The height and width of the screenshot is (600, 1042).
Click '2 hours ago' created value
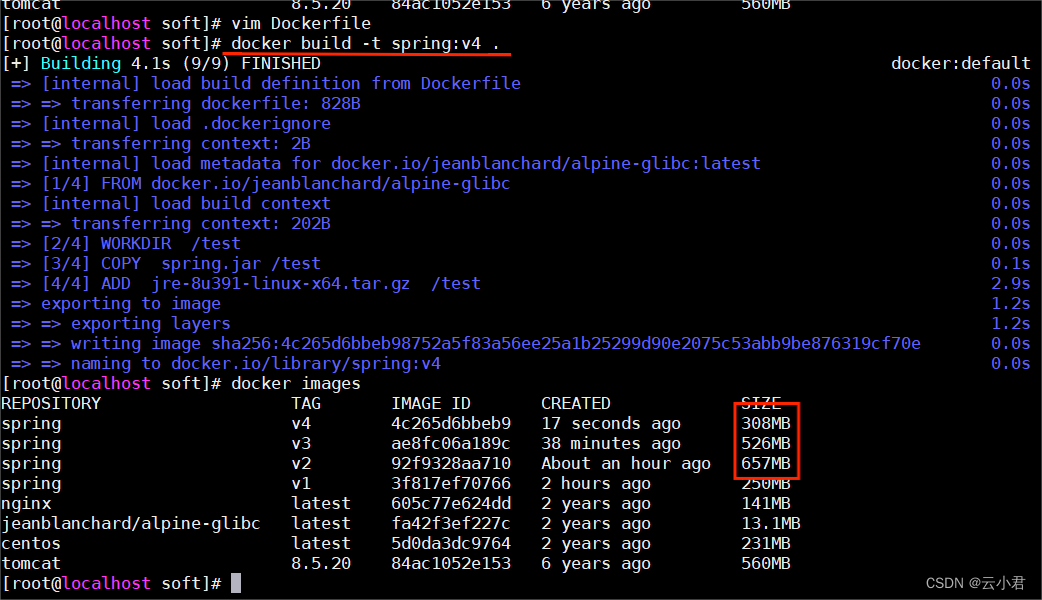596,484
